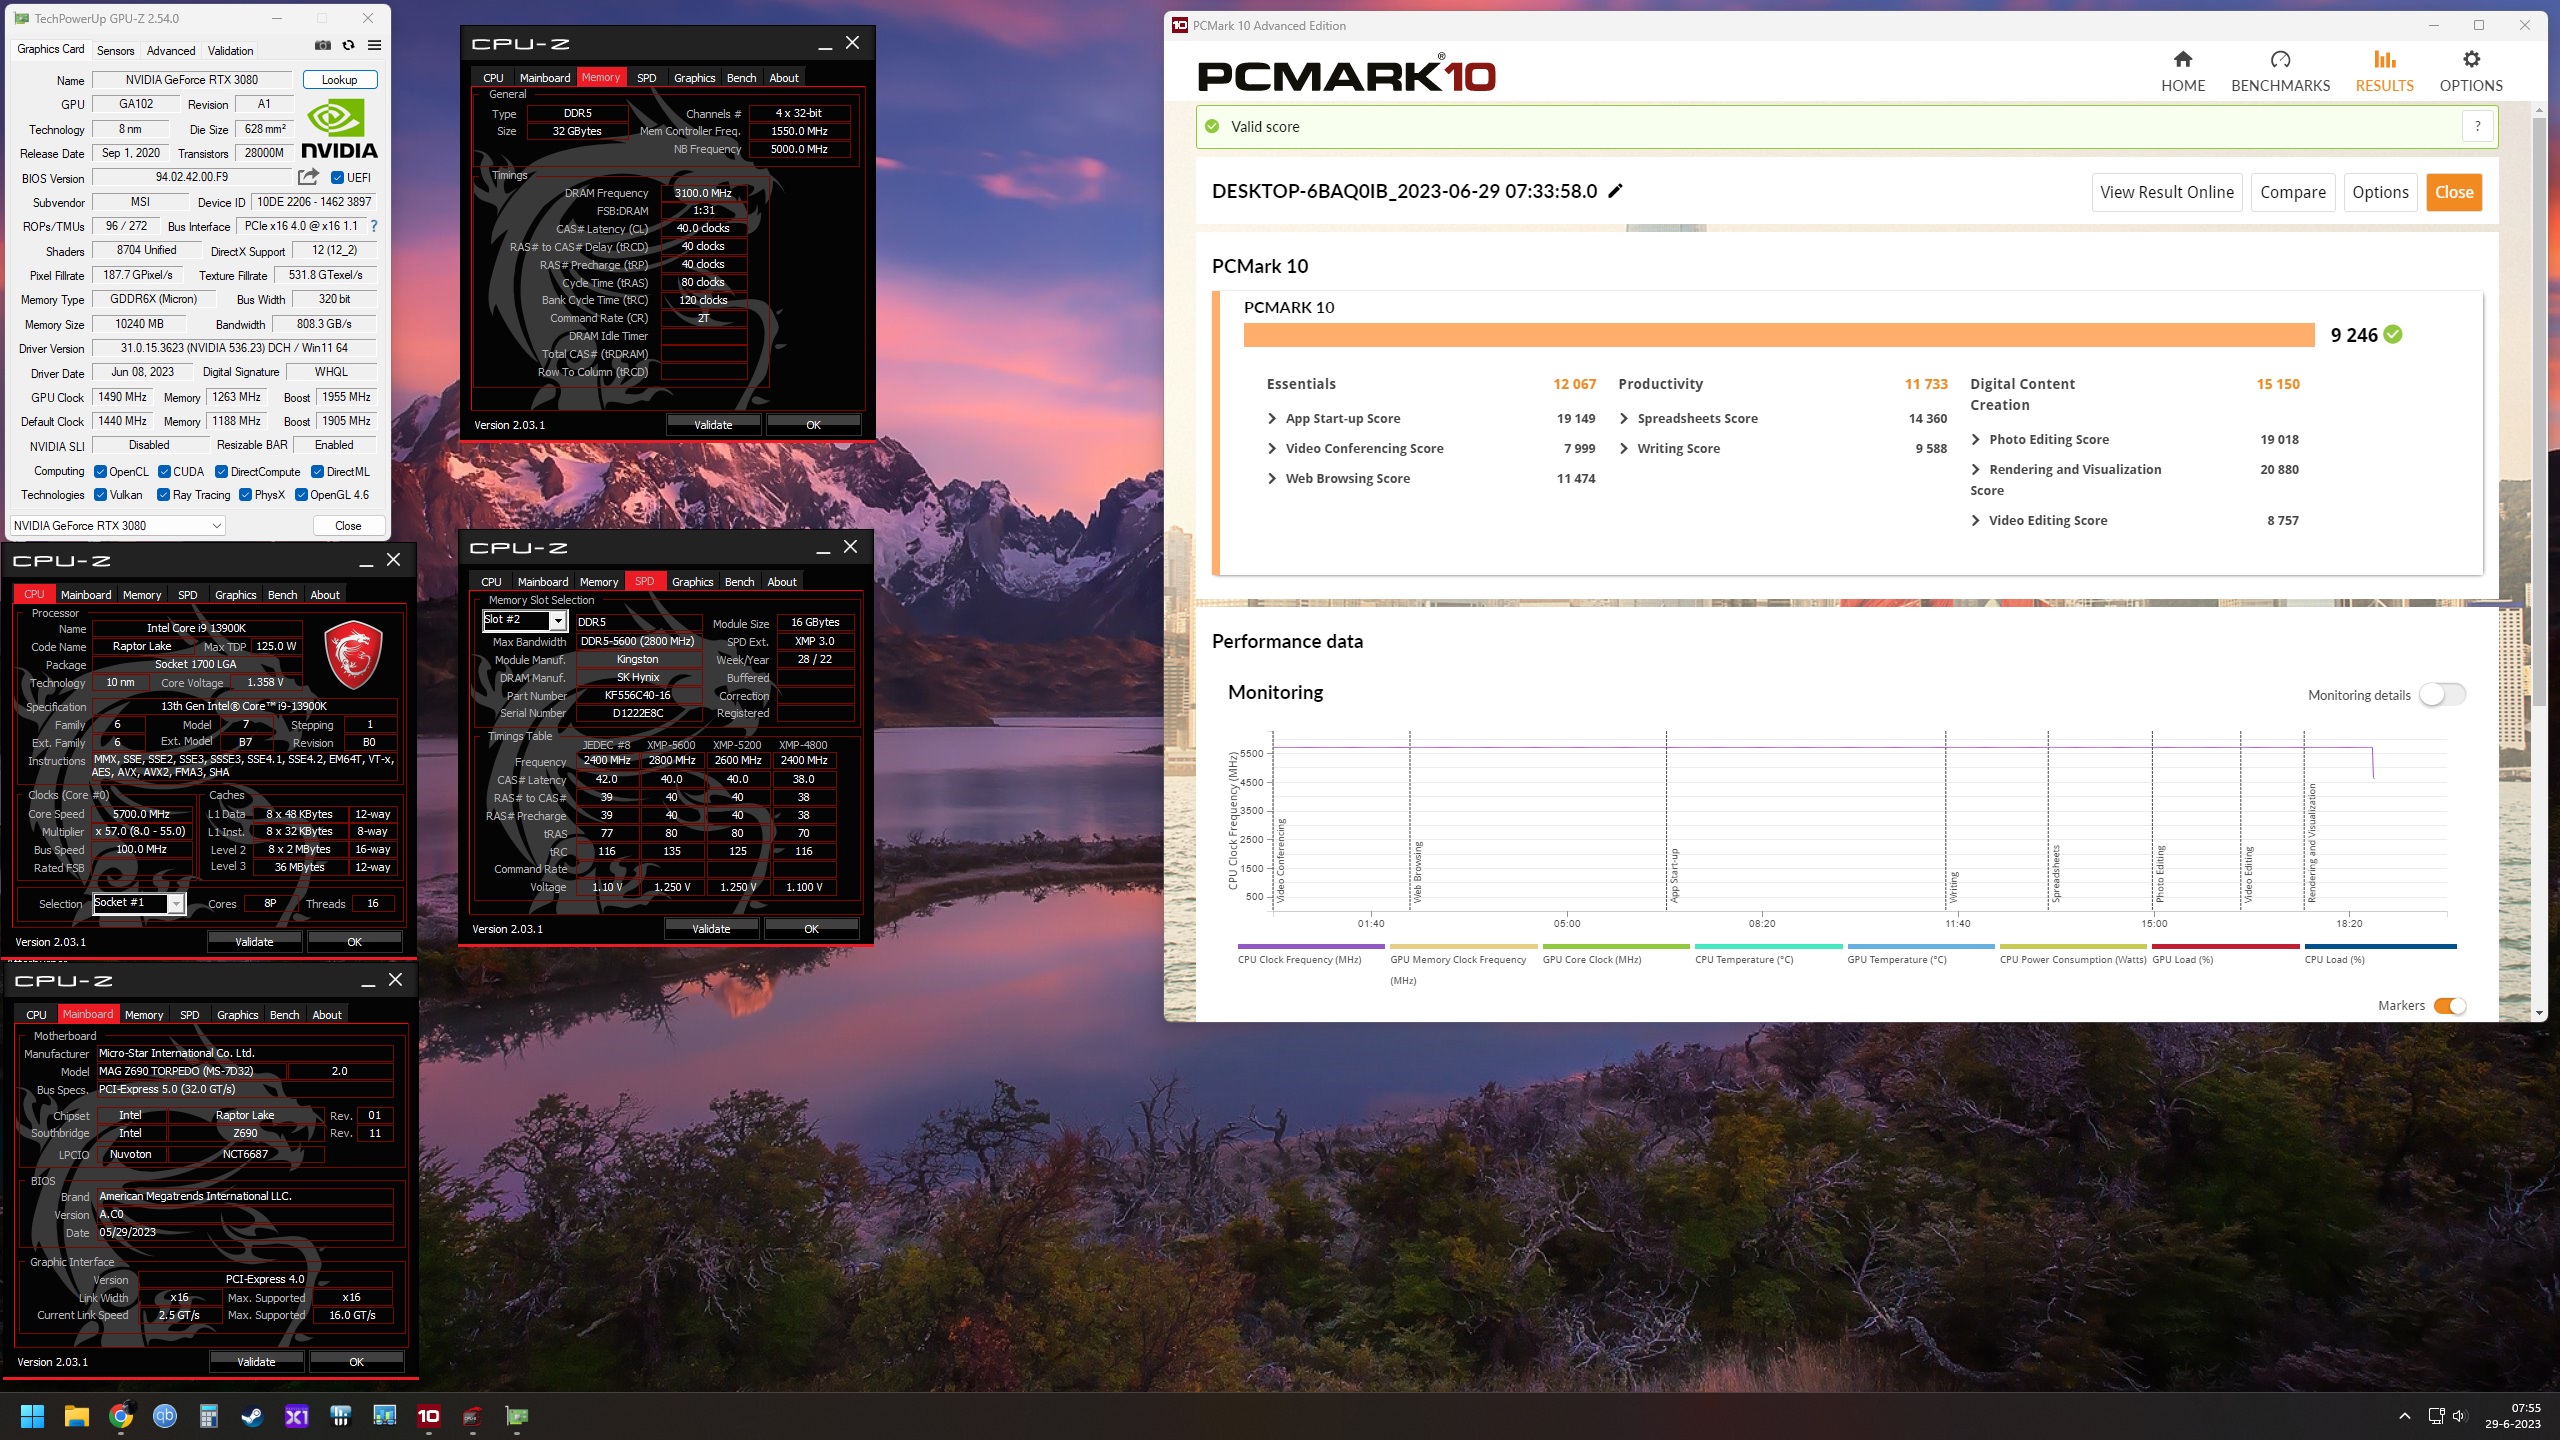The width and height of the screenshot is (2560, 1440).
Task: Expand Web Browsing Score
Action: [x=1272, y=479]
